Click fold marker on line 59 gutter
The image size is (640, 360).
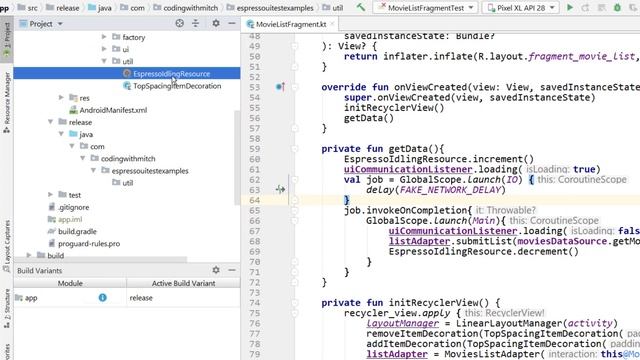click(x=295, y=148)
